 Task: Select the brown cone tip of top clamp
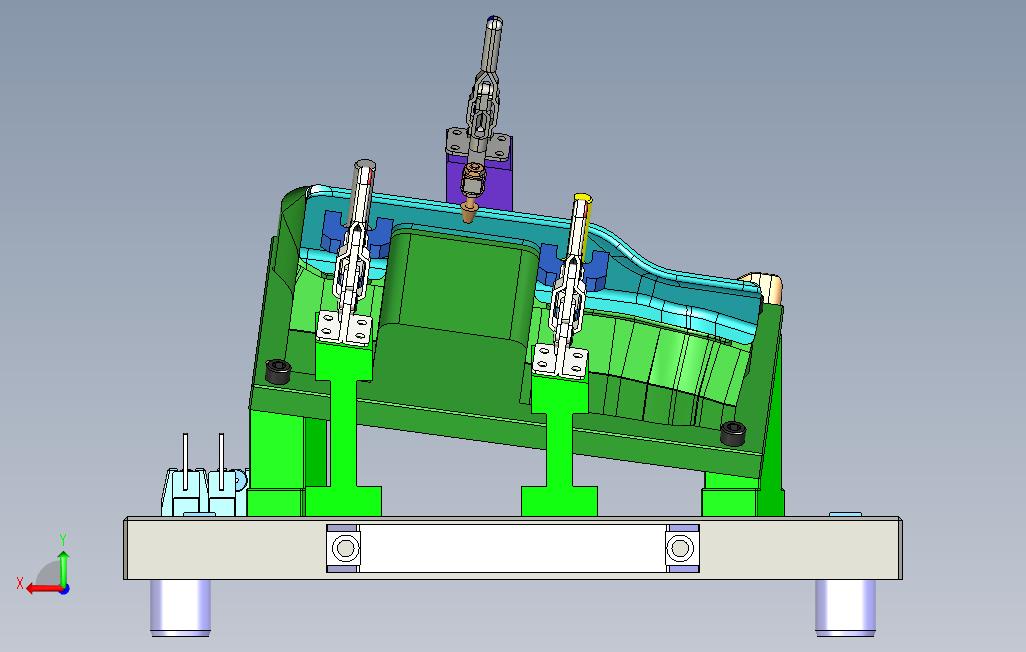[x=469, y=211]
